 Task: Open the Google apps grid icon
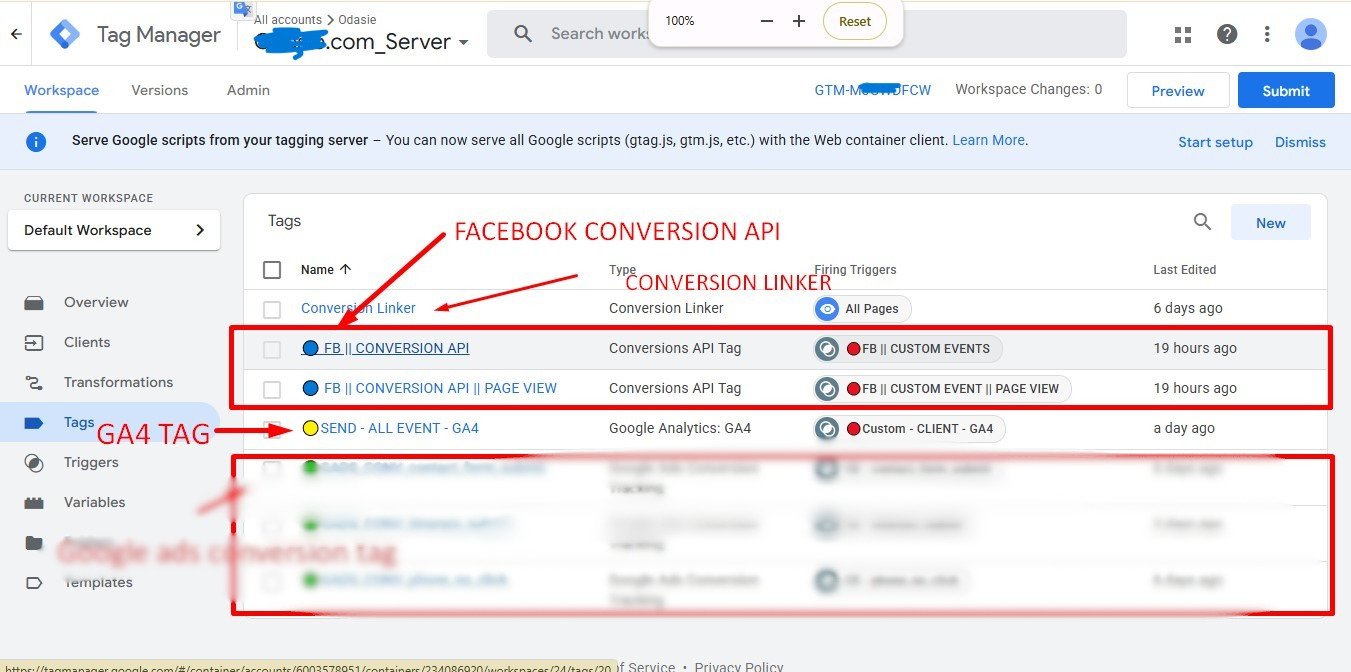[x=1183, y=35]
